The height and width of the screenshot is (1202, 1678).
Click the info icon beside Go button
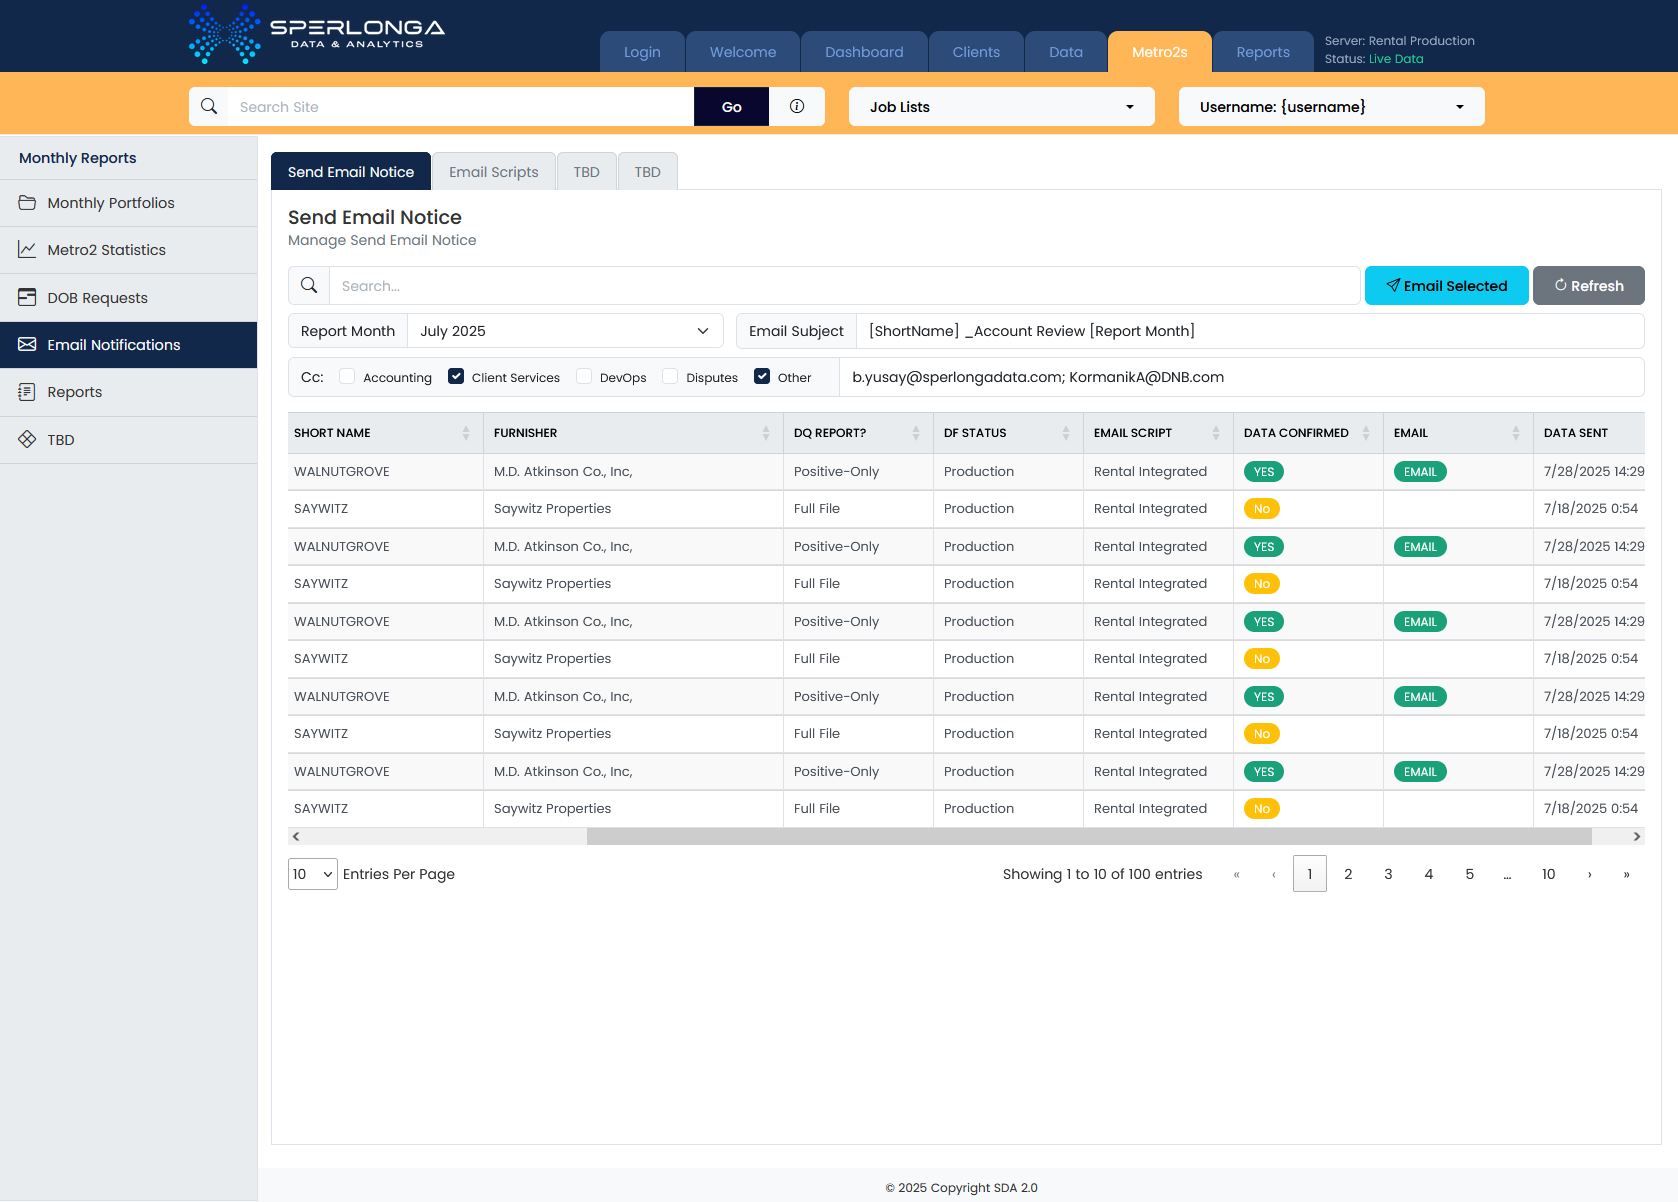point(797,107)
